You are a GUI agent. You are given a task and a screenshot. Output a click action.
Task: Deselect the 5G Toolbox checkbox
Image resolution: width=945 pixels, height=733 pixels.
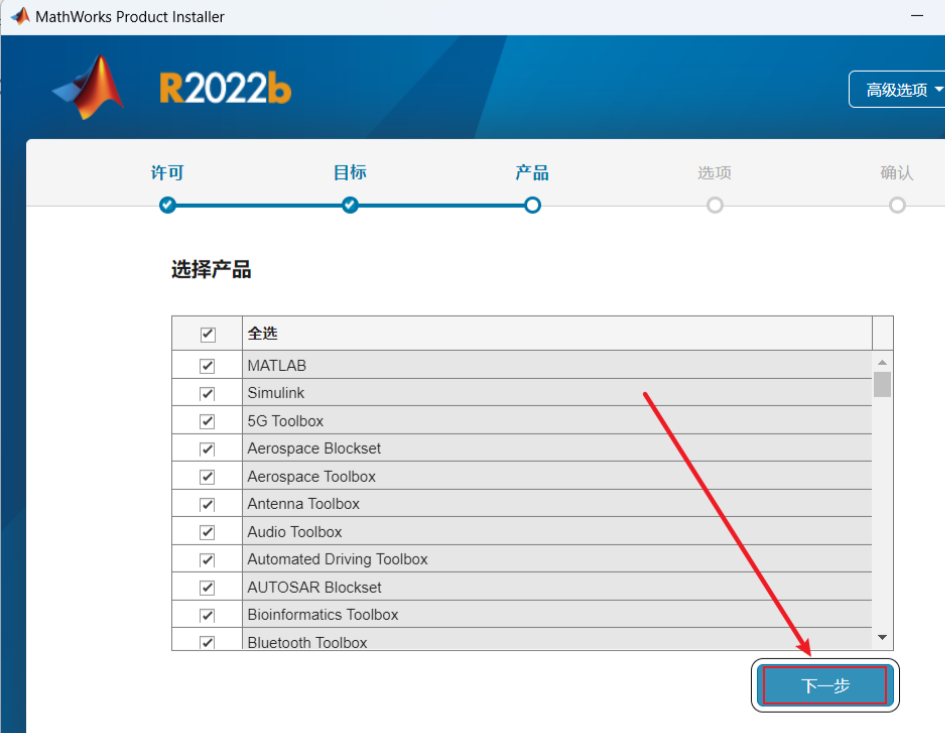tap(206, 420)
